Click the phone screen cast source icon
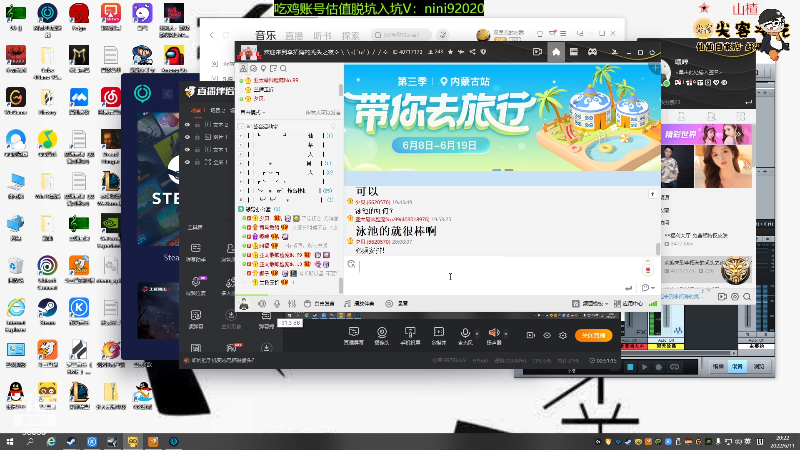Image resolution: width=800 pixels, height=450 pixels. 410,336
